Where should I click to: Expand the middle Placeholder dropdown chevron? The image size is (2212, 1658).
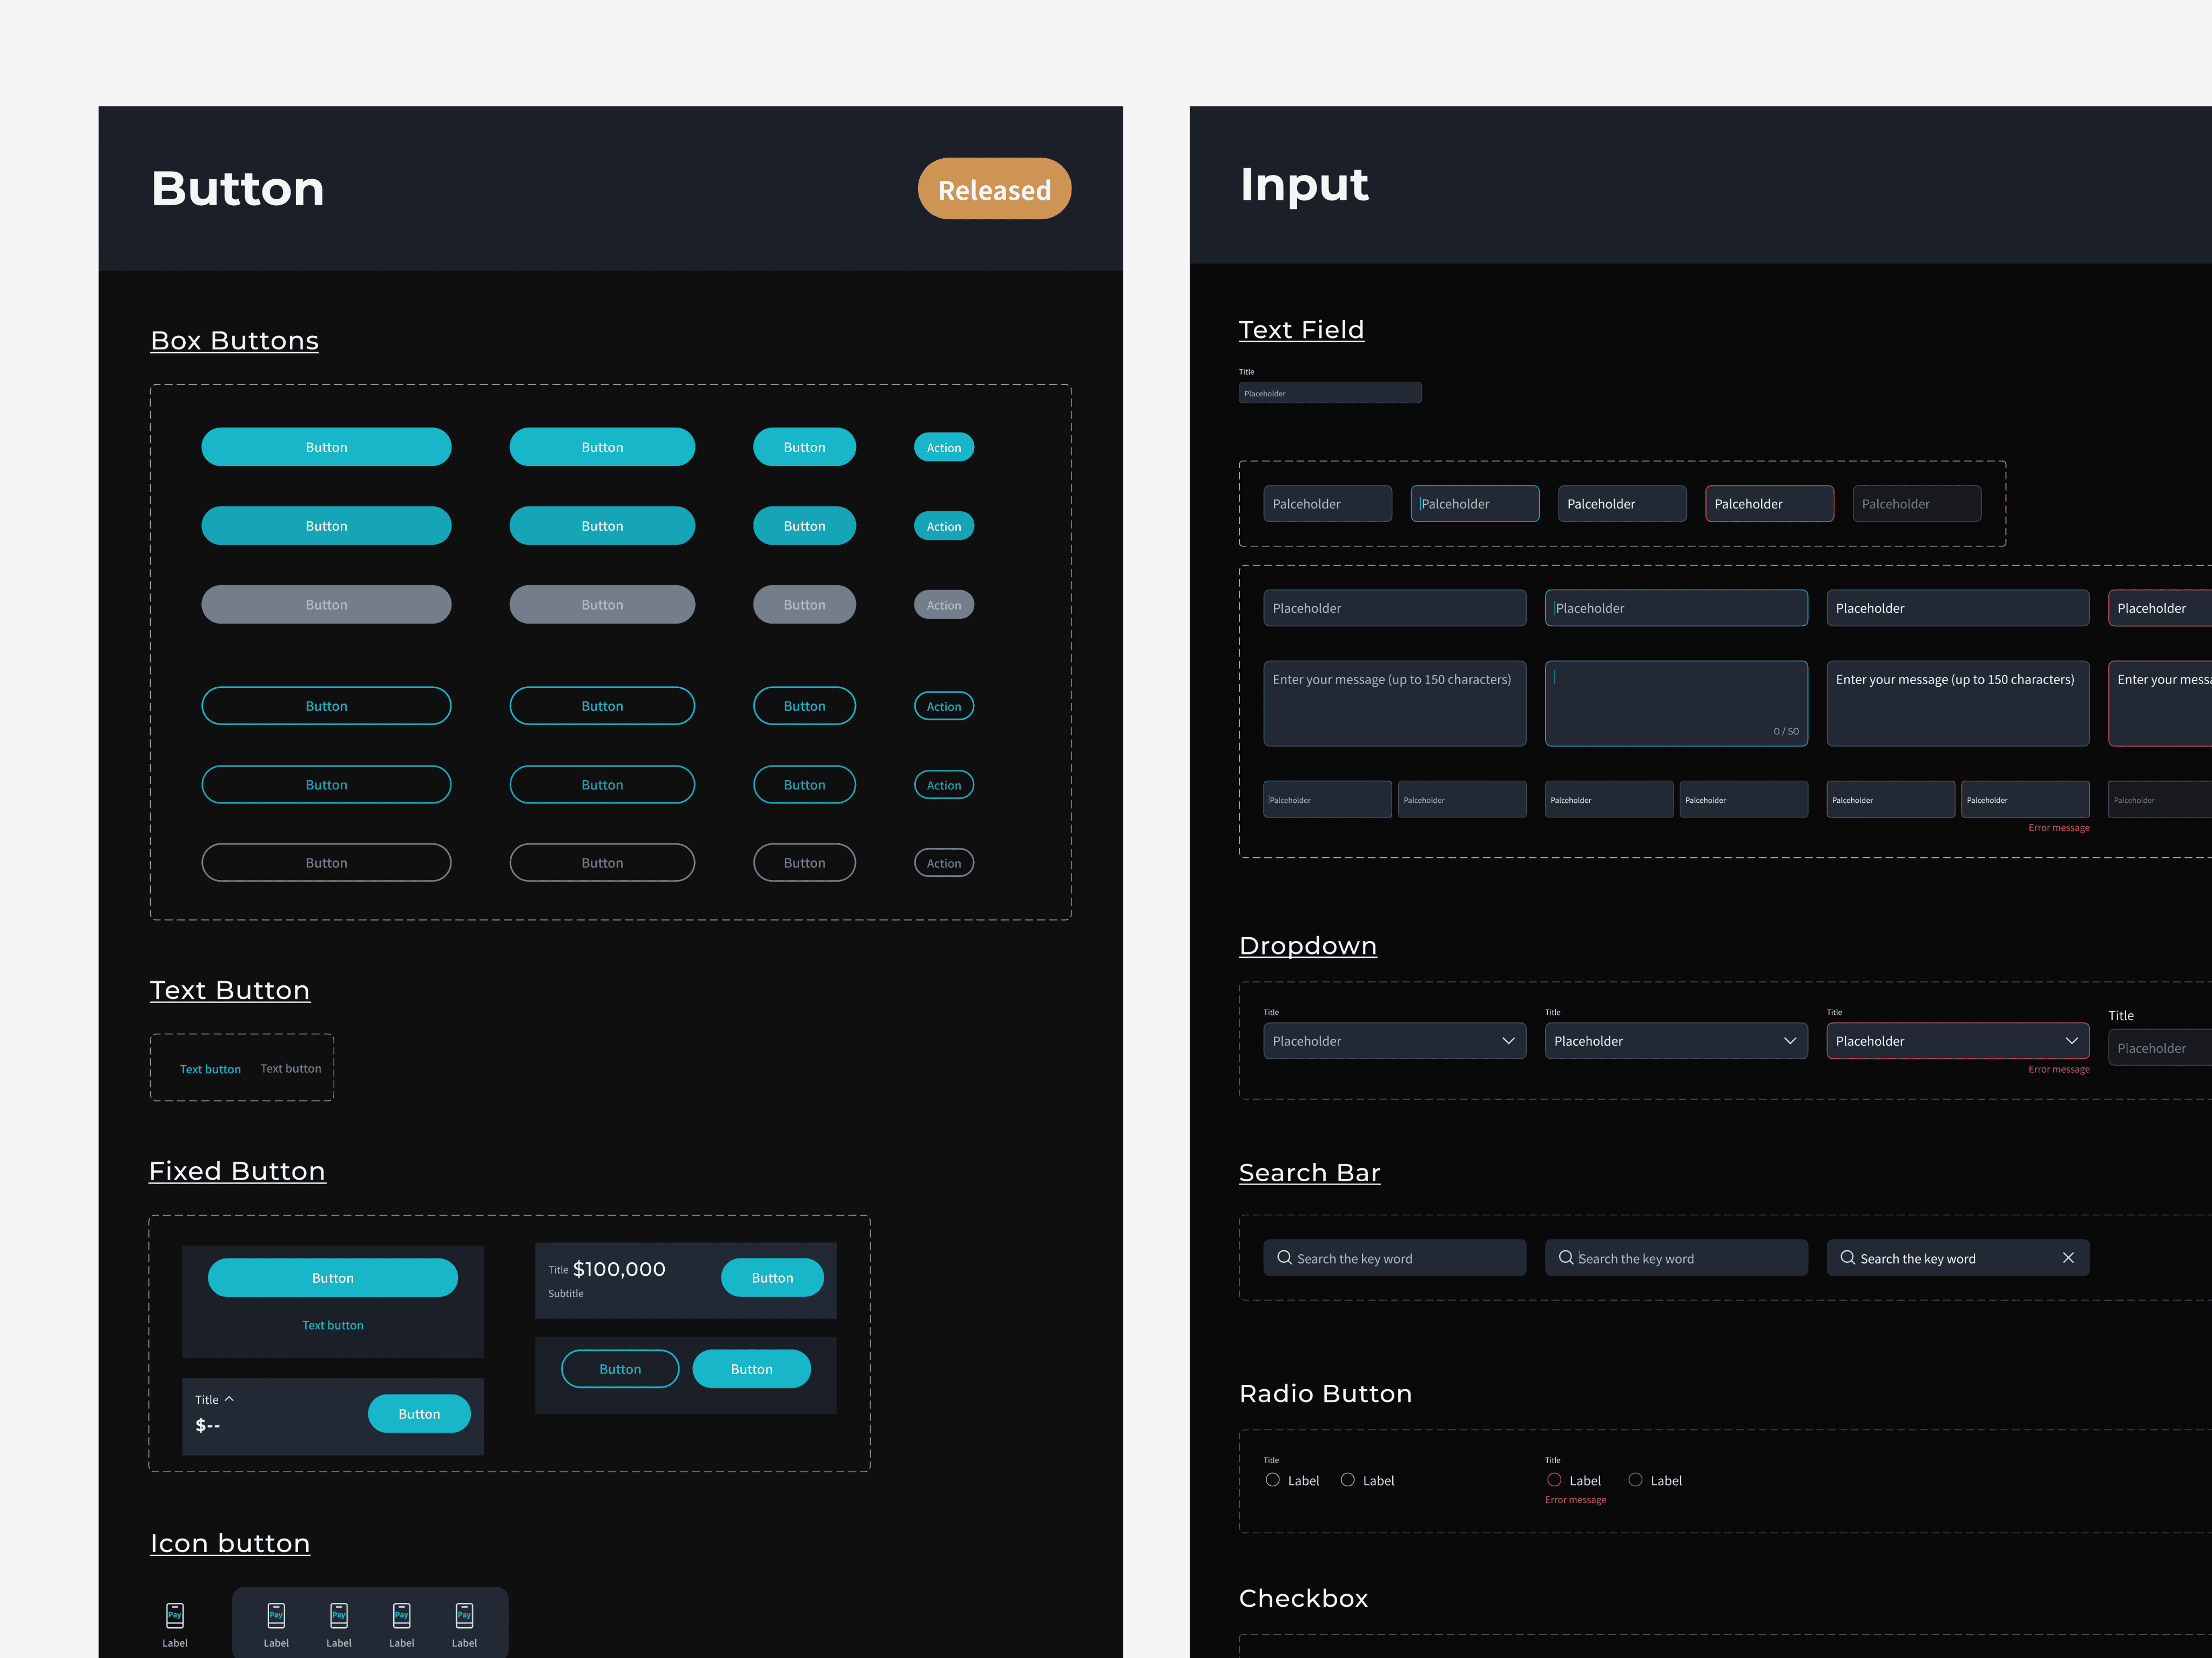(1790, 1041)
